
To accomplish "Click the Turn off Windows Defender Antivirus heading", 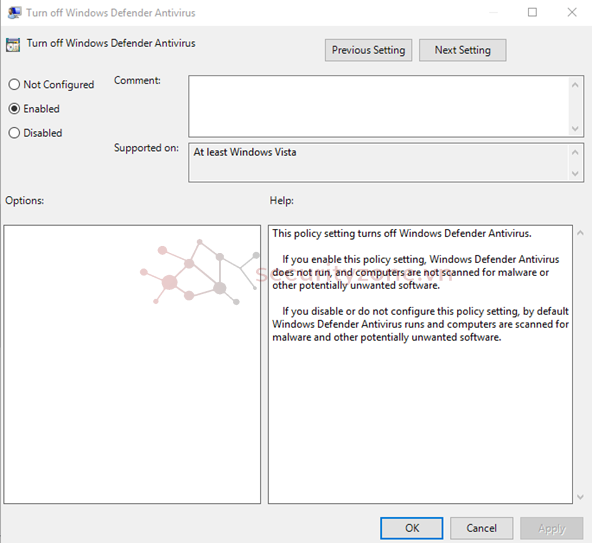I will coord(111,43).
